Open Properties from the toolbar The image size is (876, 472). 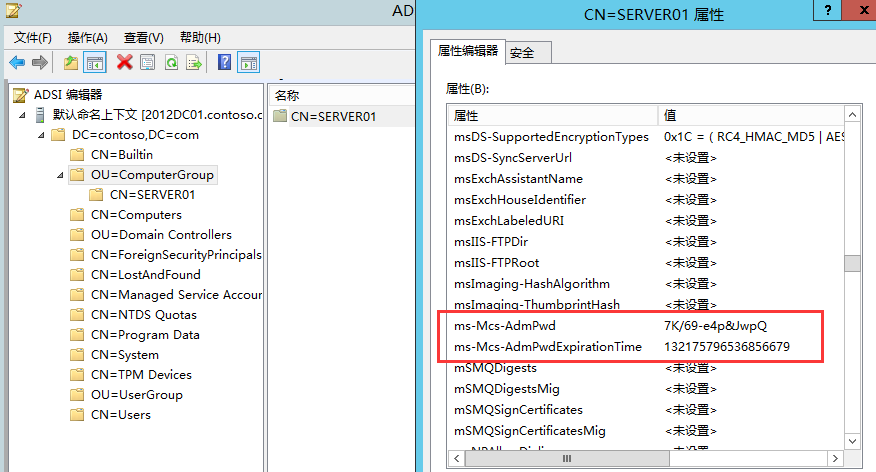[147, 62]
